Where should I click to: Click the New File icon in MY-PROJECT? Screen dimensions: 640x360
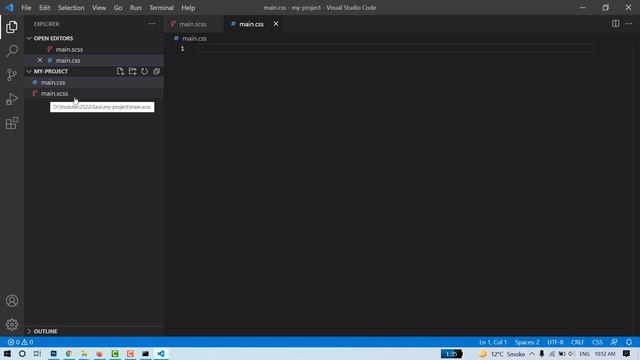120,71
